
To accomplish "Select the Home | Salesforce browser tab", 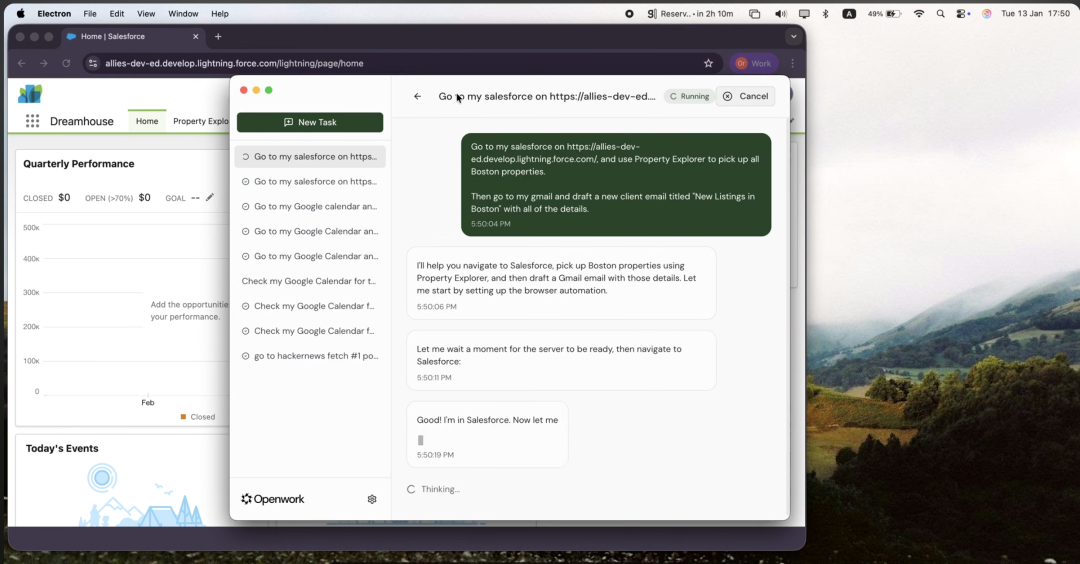I will pos(133,36).
